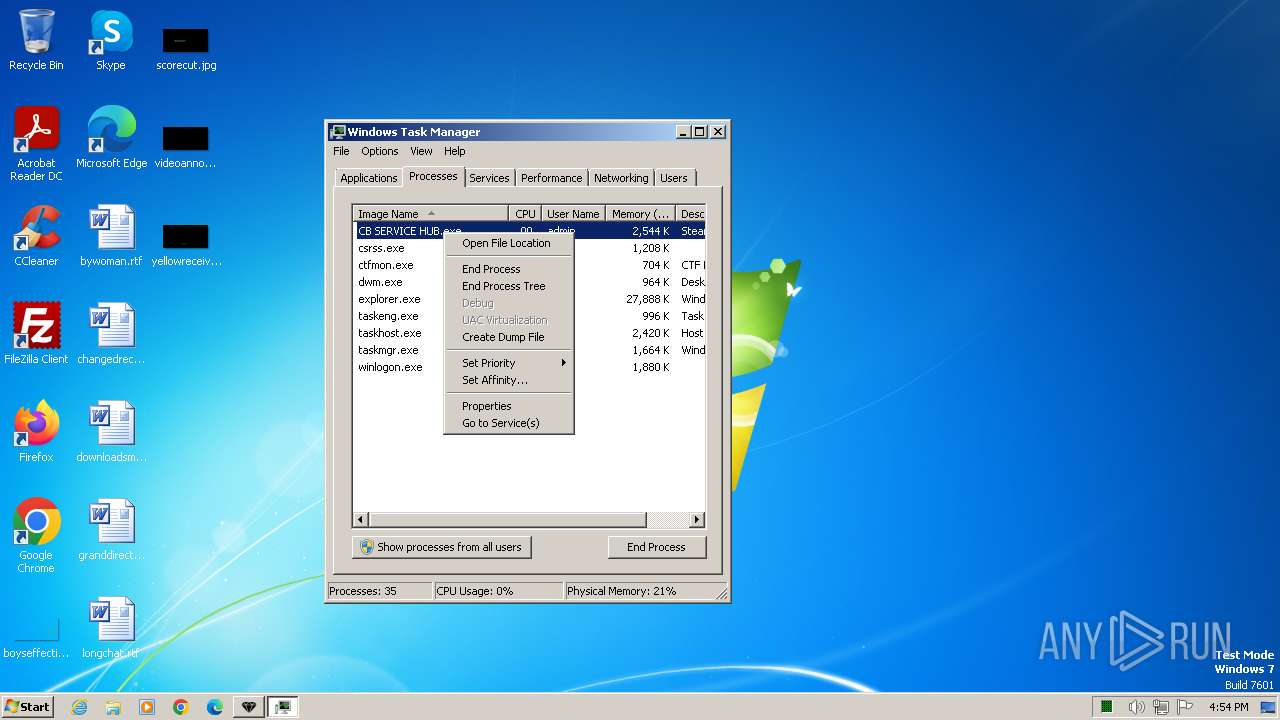Viewport: 1280px width, 720px height.
Task: Open Action Center flag icon
Action: pos(1185,707)
